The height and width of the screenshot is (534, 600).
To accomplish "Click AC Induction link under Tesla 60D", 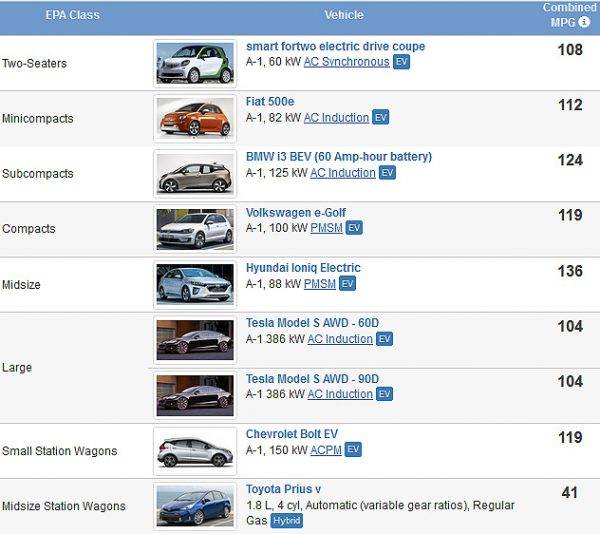I will coord(340,339).
